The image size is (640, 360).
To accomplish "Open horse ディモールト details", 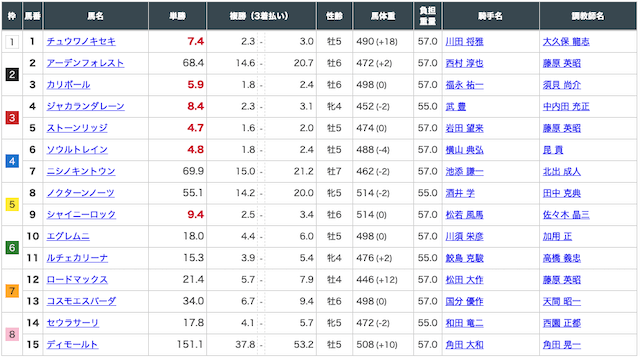I will (x=72, y=344).
